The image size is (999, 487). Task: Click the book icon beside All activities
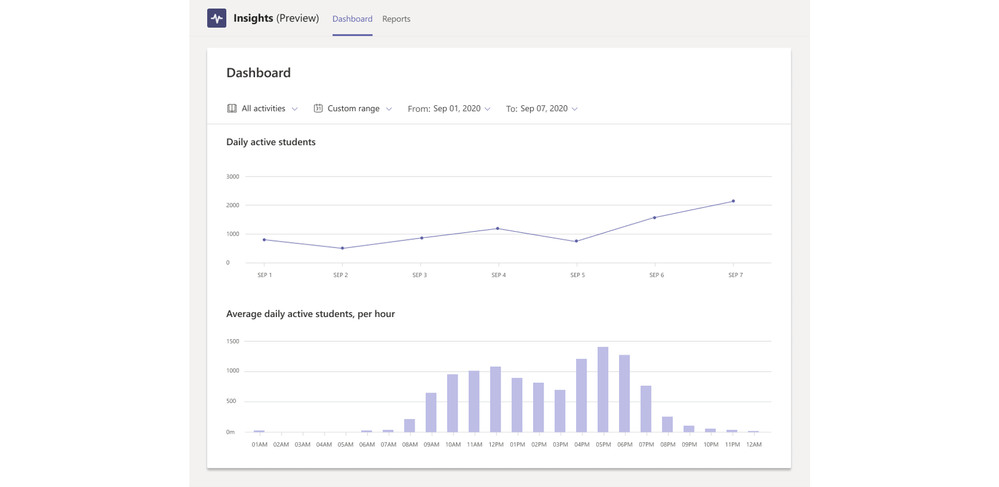(x=232, y=108)
